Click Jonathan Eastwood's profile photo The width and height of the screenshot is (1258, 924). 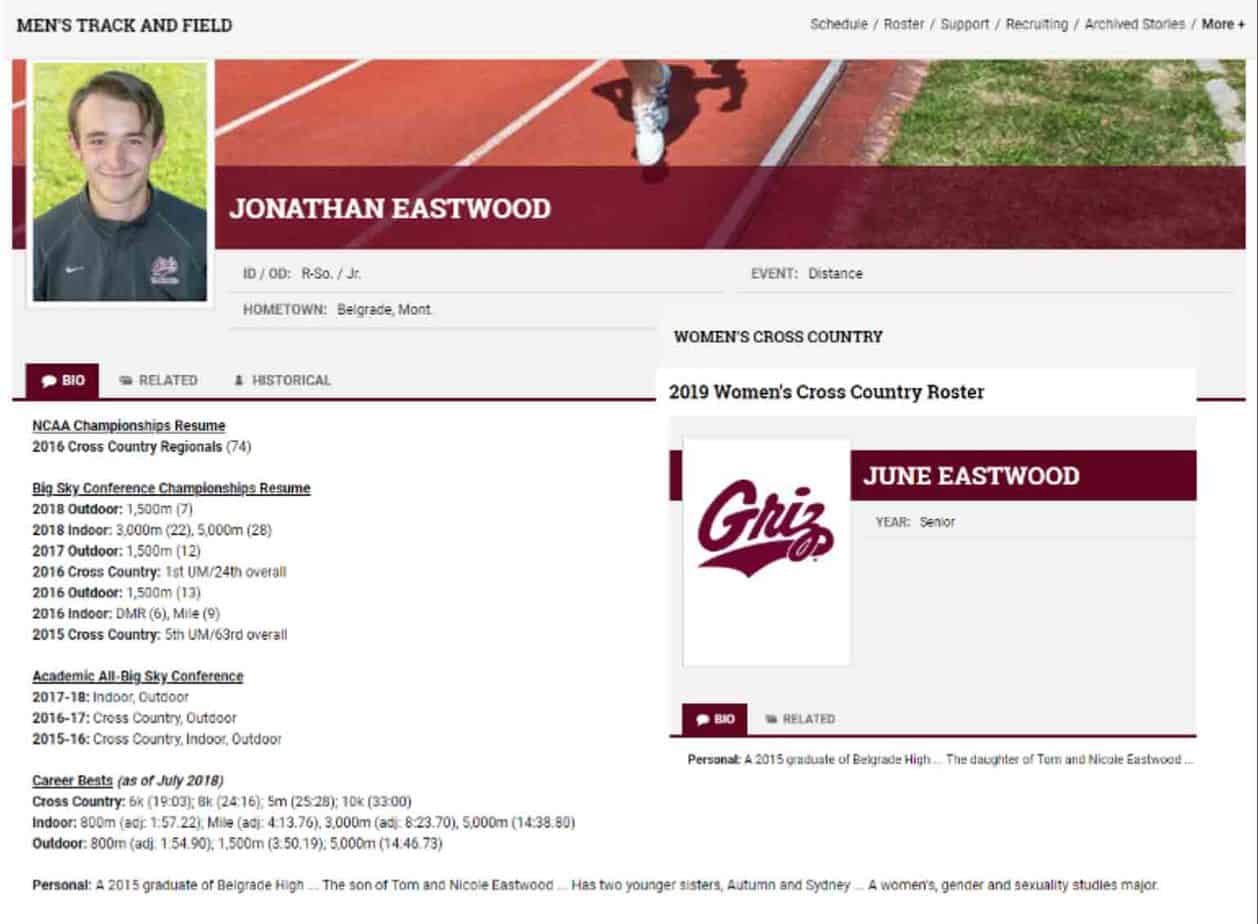(120, 182)
